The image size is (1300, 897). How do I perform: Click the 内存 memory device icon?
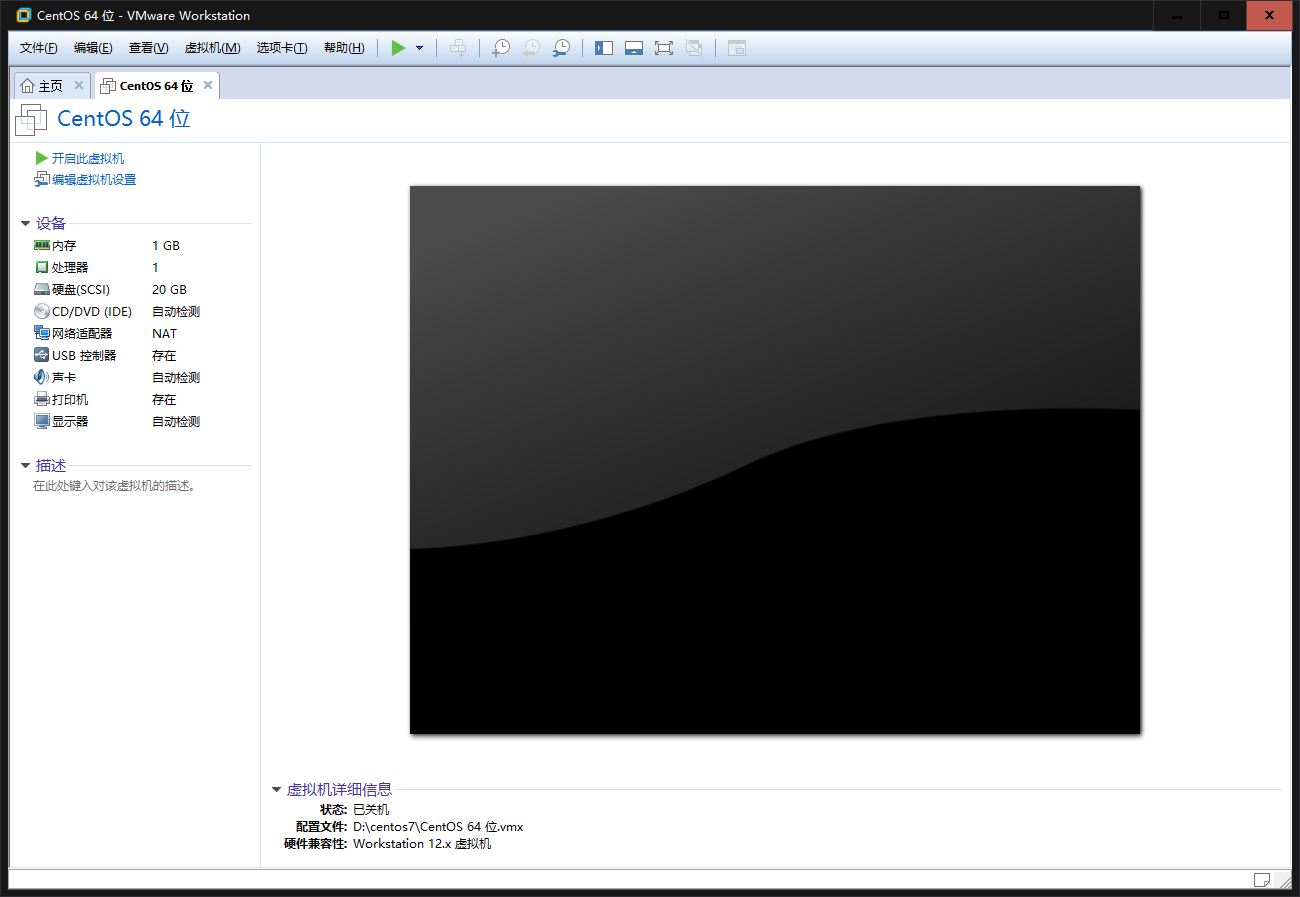pyautogui.click(x=42, y=245)
